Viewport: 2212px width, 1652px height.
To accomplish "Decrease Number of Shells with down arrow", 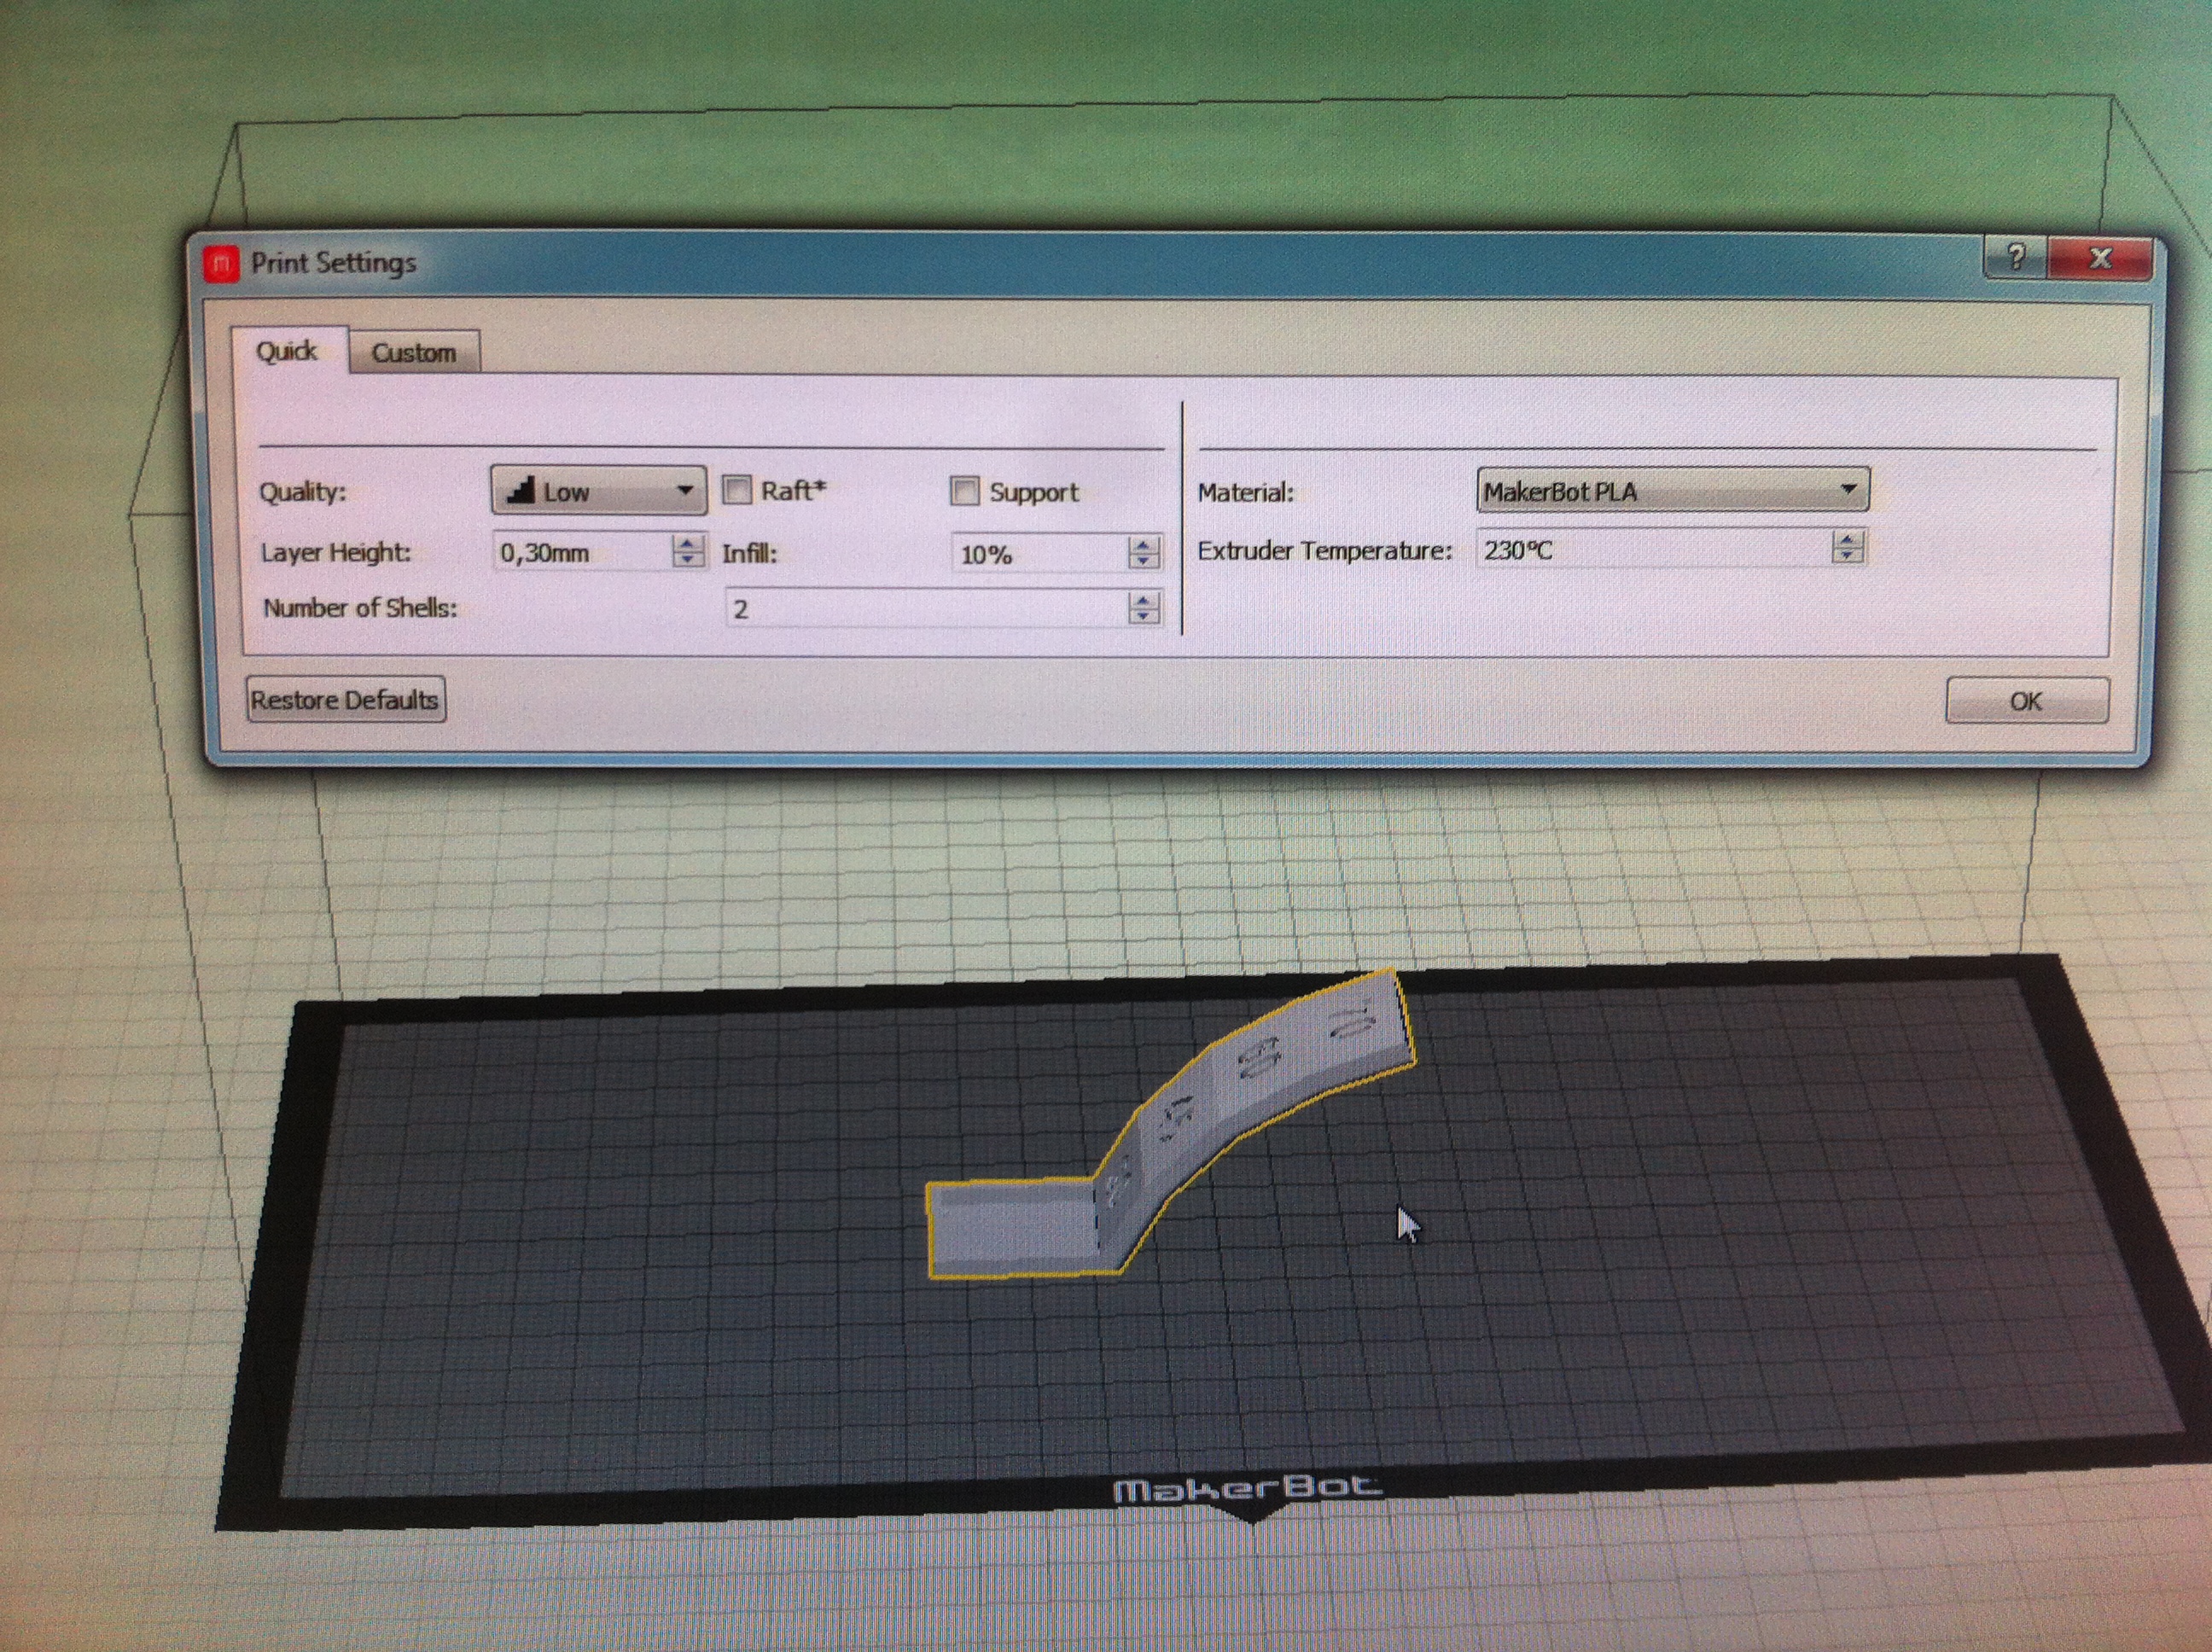I will [1144, 617].
